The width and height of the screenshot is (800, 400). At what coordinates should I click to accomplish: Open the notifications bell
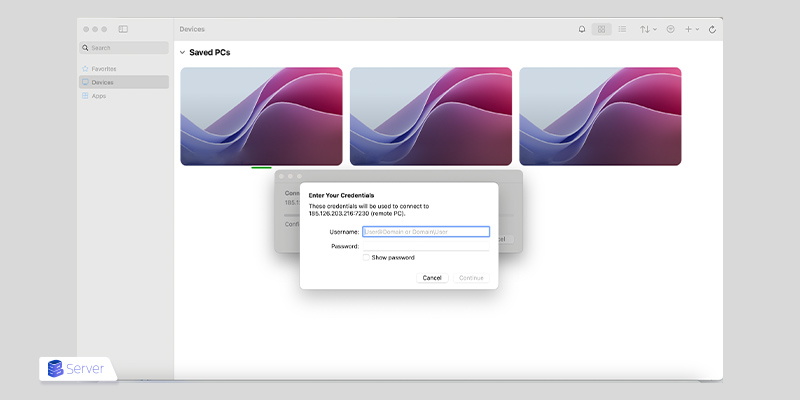pyautogui.click(x=582, y=29)
